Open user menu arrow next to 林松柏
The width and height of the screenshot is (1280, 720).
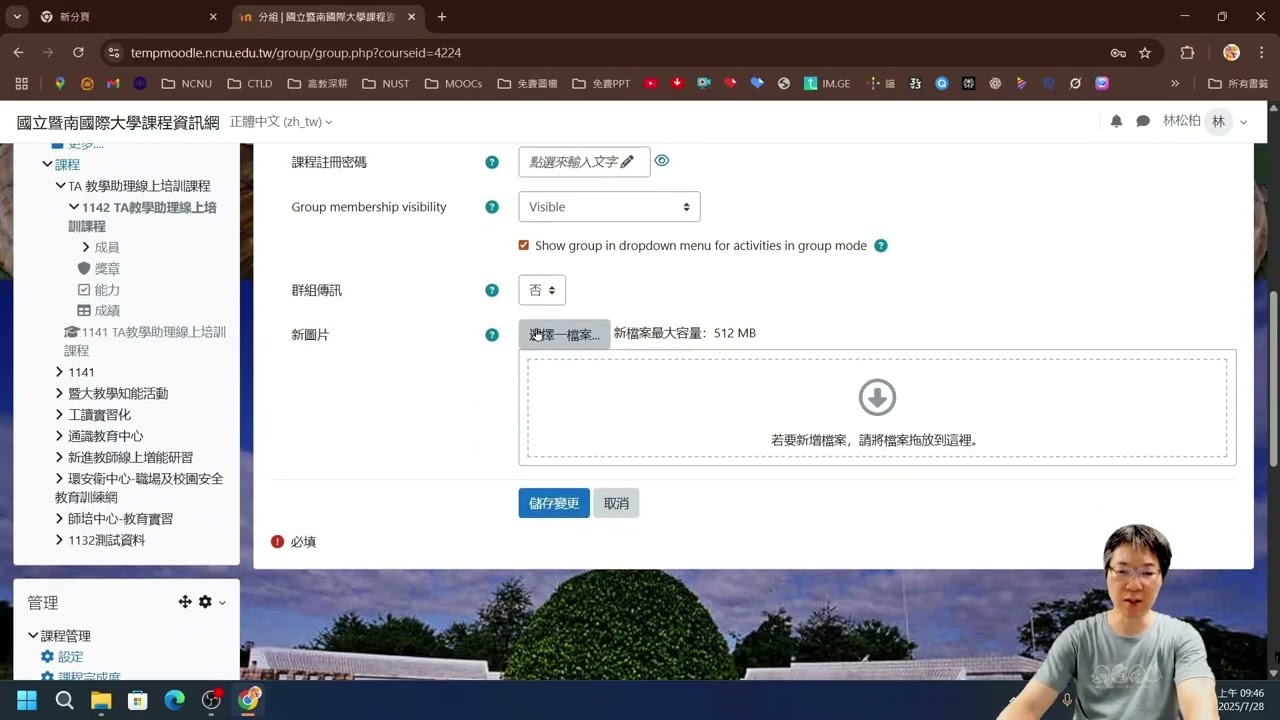(x=1243, y=122)
